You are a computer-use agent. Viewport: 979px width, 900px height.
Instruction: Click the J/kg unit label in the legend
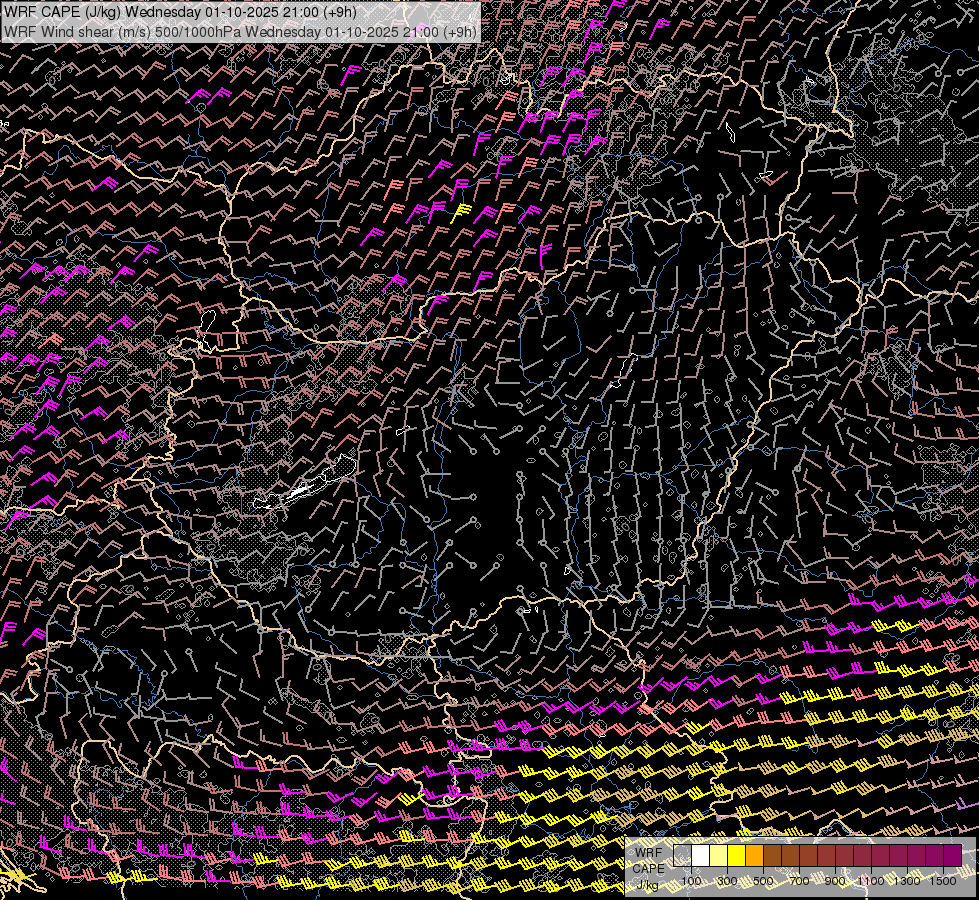coord(647,885)
